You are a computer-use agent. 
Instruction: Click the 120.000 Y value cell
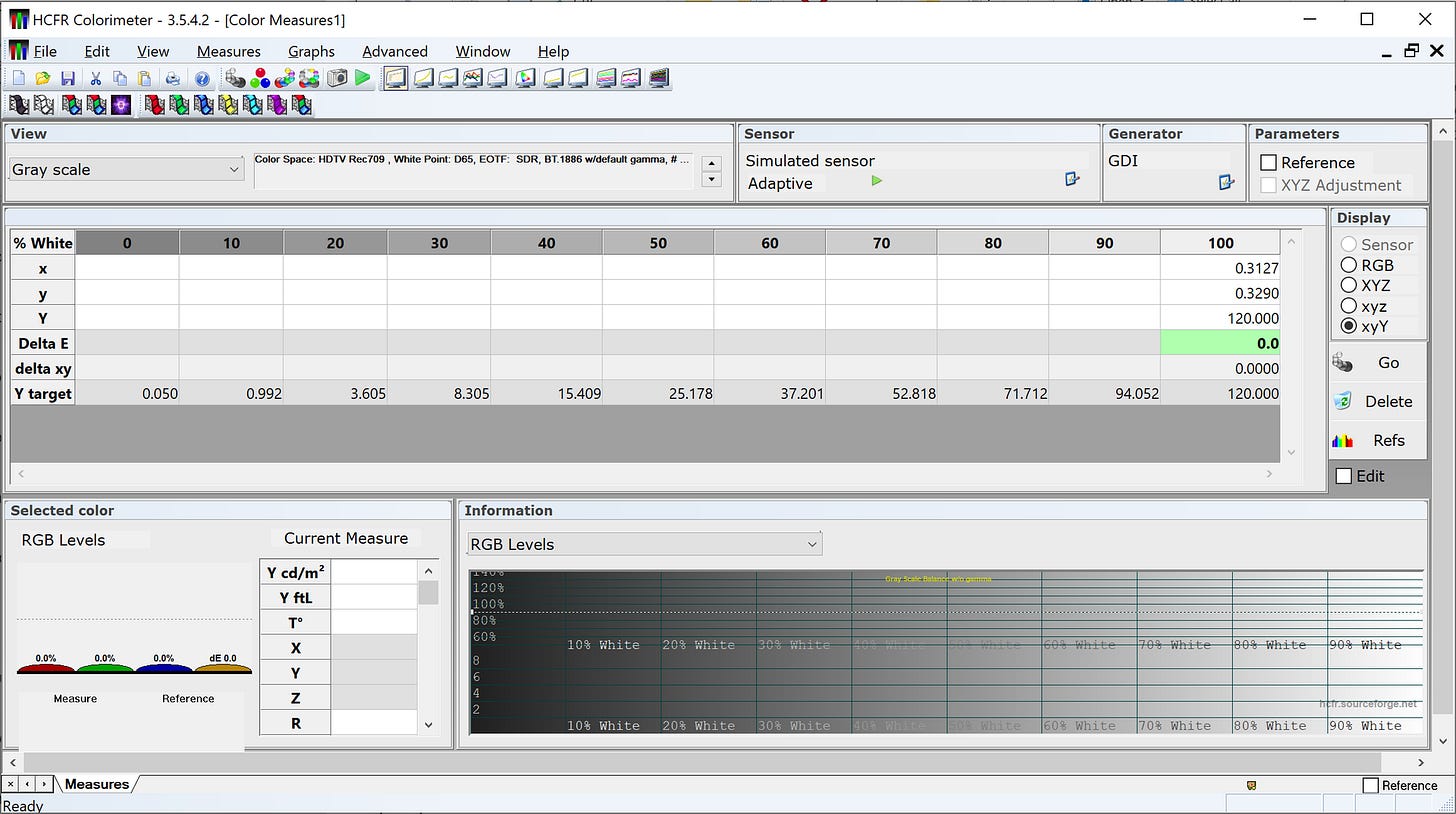(x=1220, y=318)
